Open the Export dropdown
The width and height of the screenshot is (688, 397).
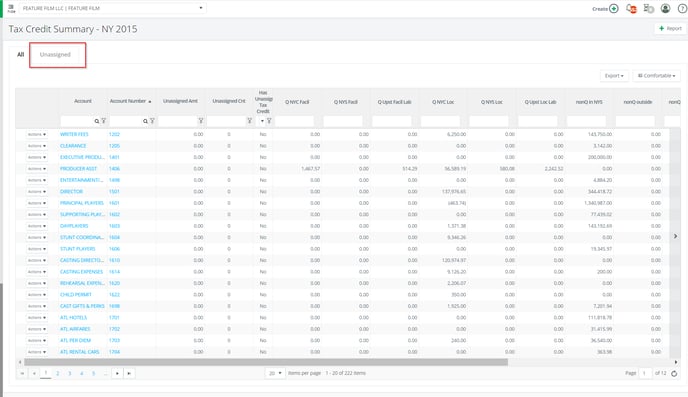[x=614, y=76]
